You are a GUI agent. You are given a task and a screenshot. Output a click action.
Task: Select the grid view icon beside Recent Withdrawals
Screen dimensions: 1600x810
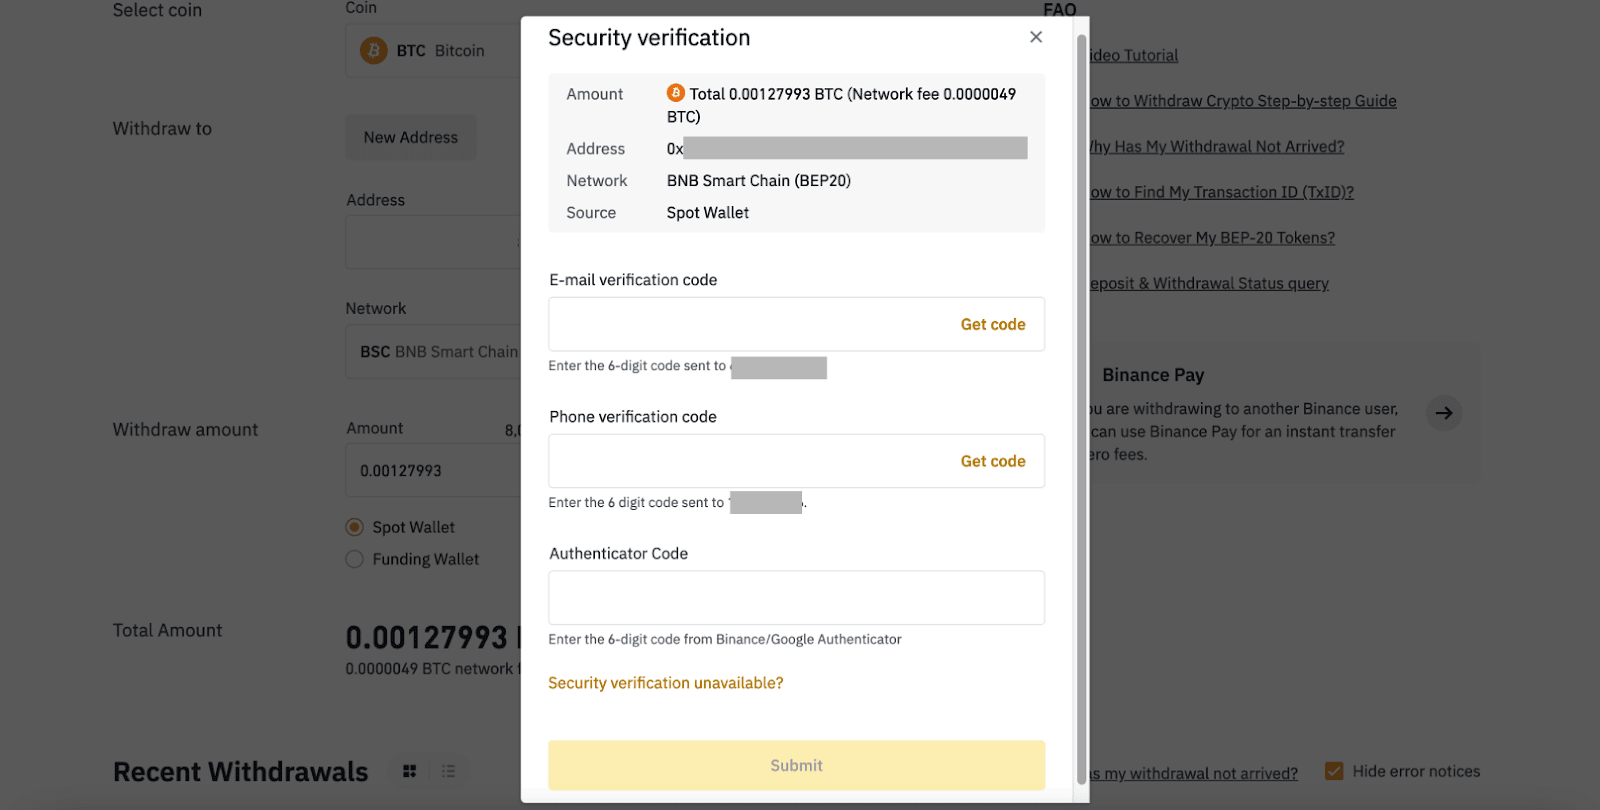tap(408, 771)
